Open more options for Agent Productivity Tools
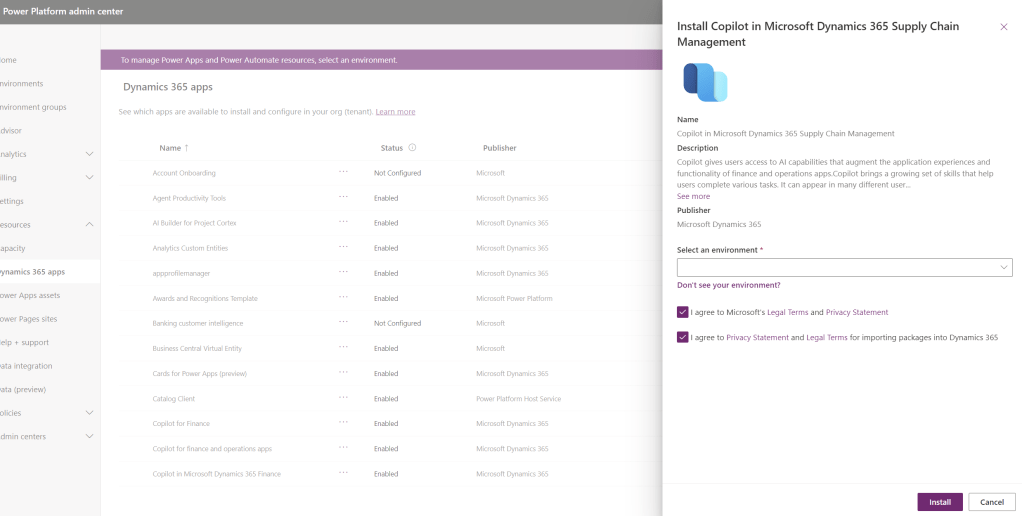 point(343,198)
